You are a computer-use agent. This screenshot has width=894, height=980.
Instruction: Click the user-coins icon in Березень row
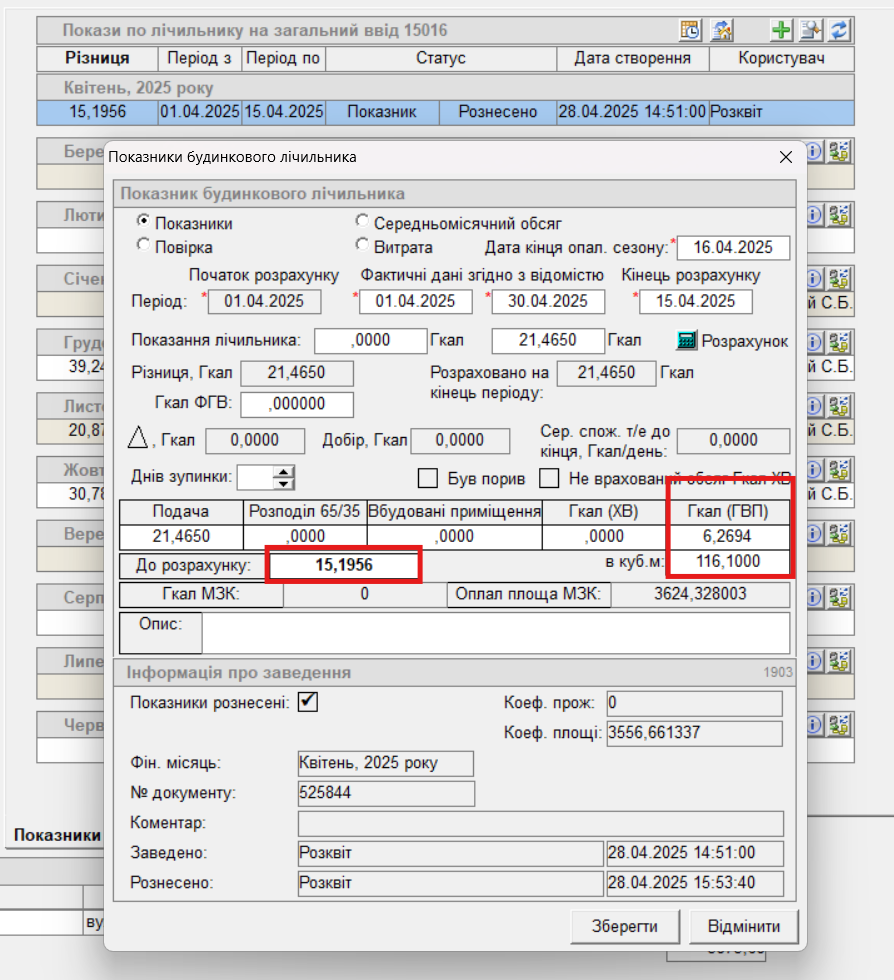click(x=839, y=151)
